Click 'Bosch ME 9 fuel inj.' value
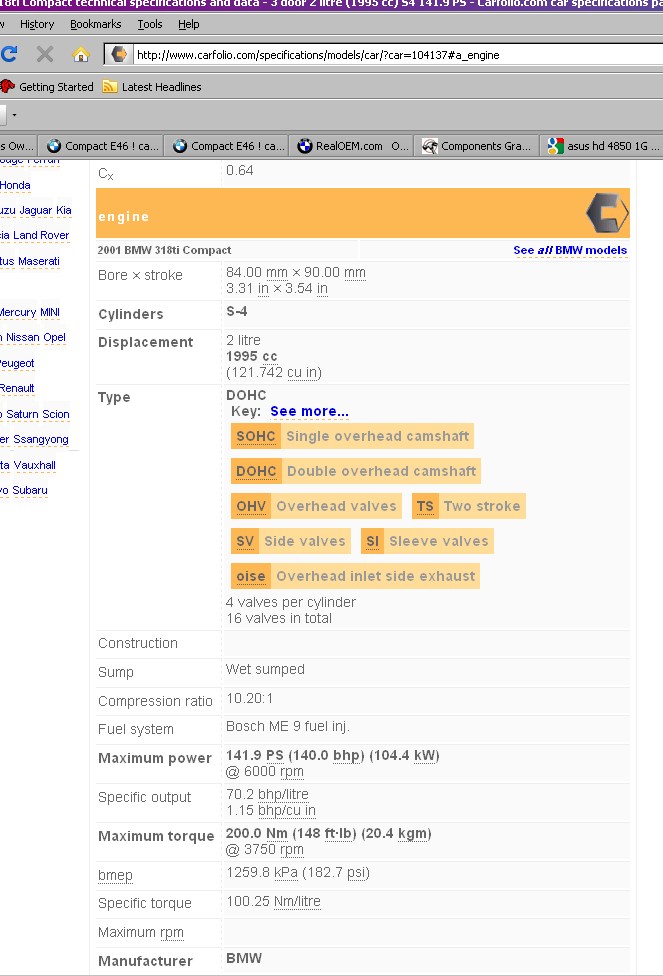This screenshot has width=663, height=976. [x=288, y=726]
